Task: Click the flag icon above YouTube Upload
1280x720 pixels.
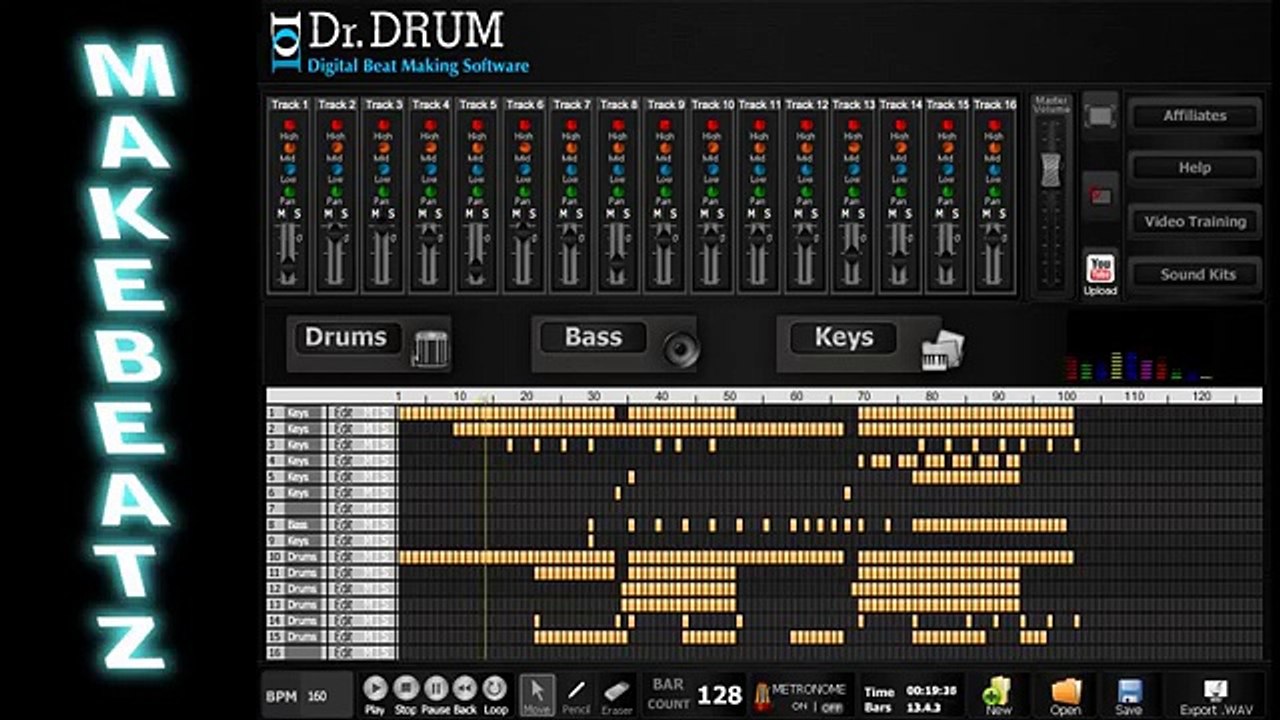Action: click(1100, 196)
